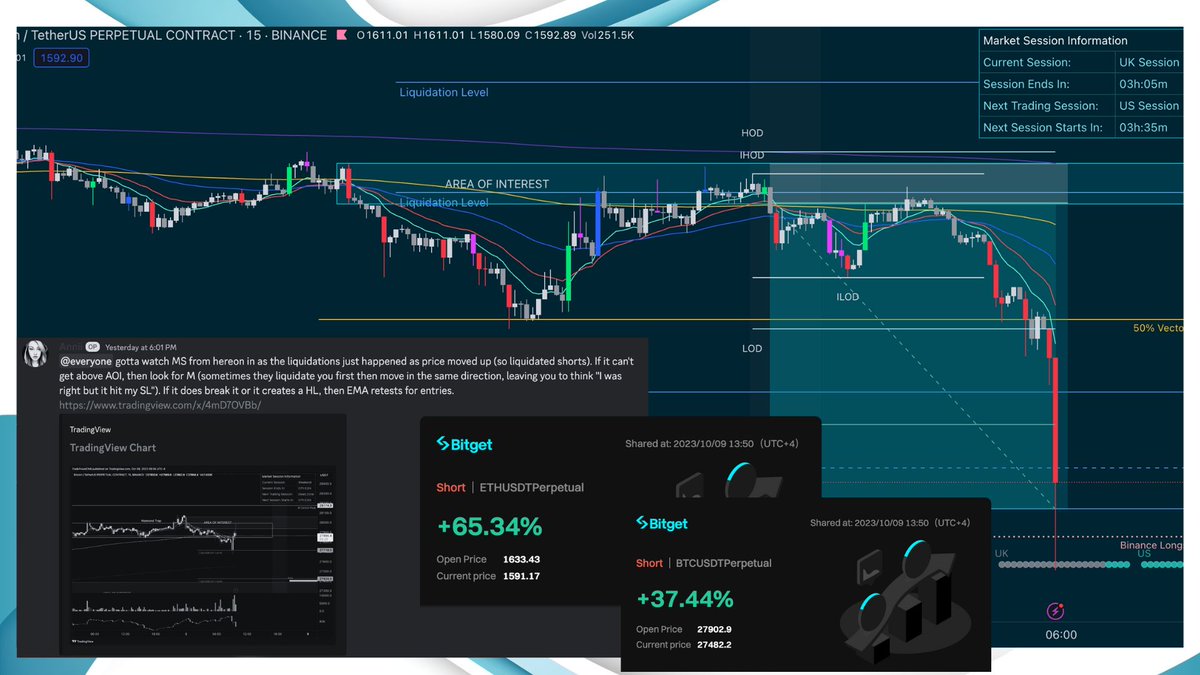Click the Short tag on the BTCUSDT card
The height and width of the screenshot is (675, 1200).
click(x=649, y=563)
